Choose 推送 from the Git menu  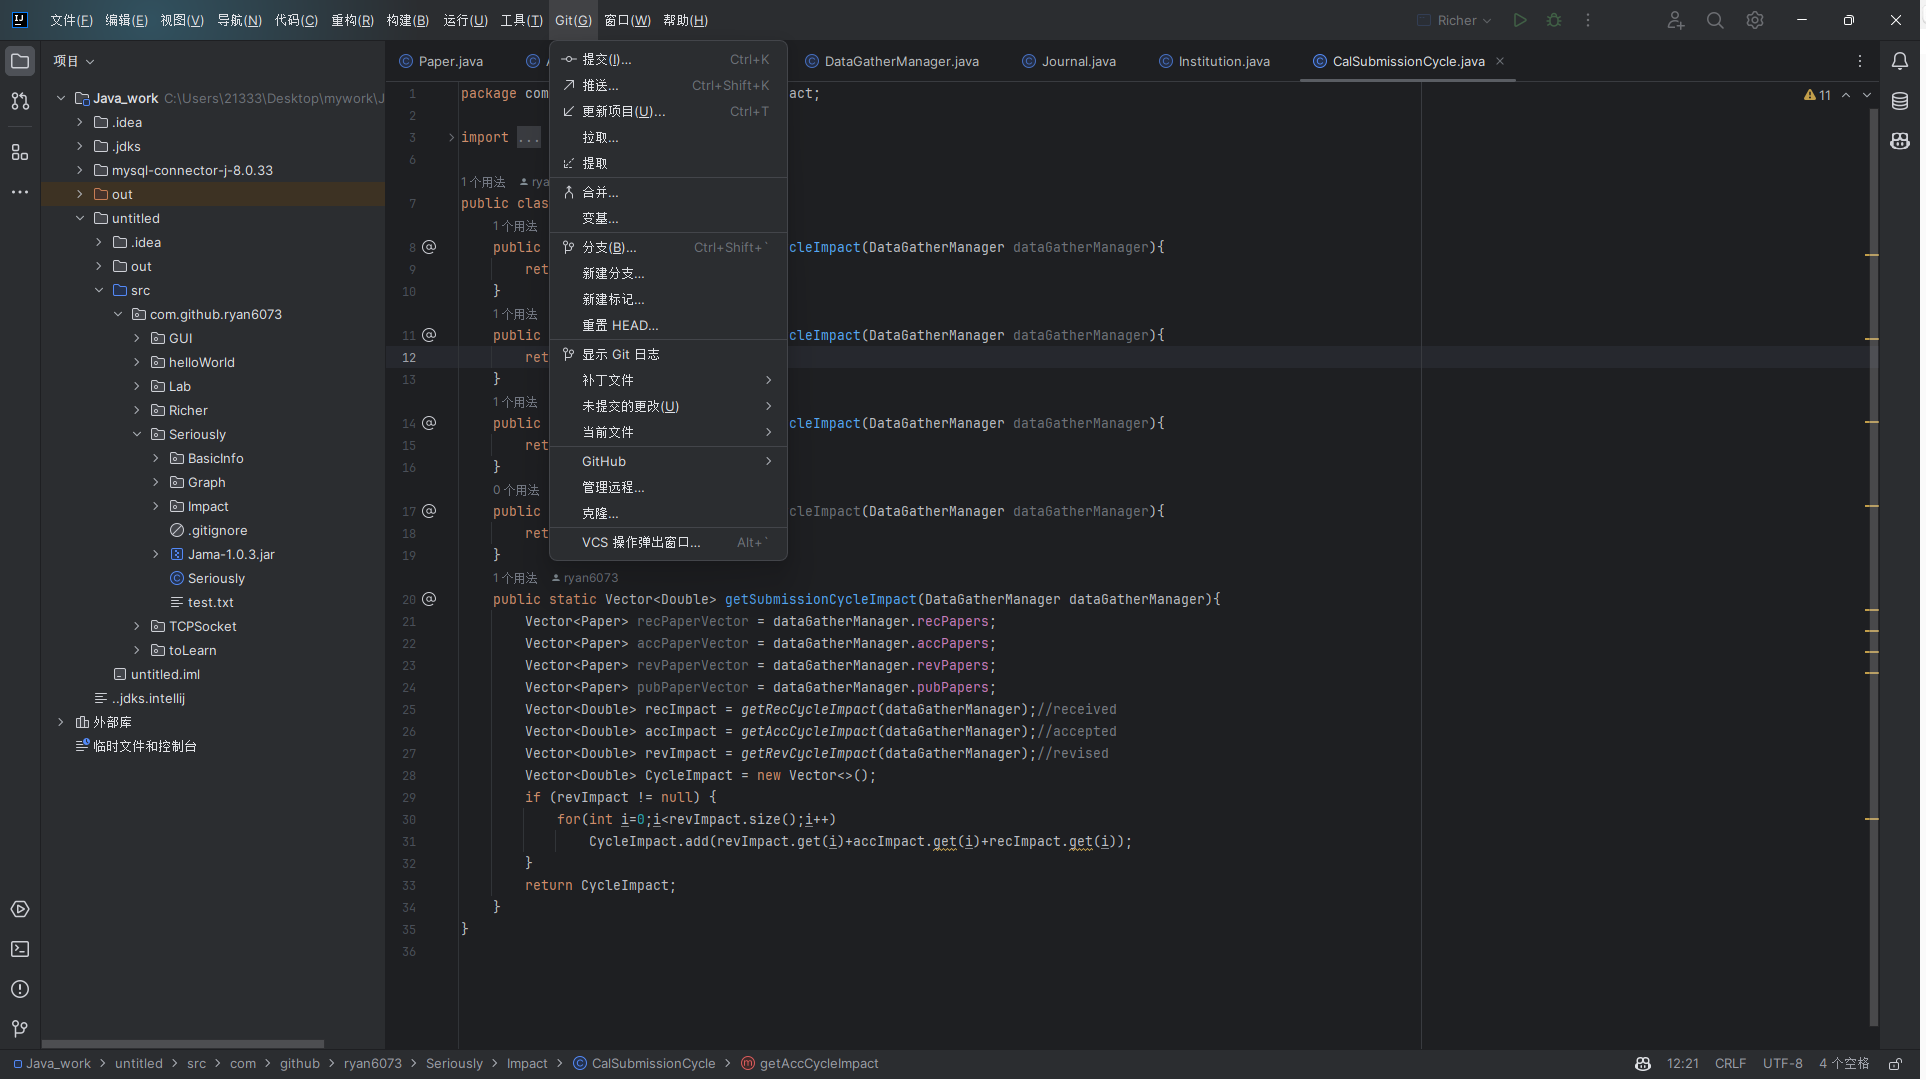click(x=668, y=85)
